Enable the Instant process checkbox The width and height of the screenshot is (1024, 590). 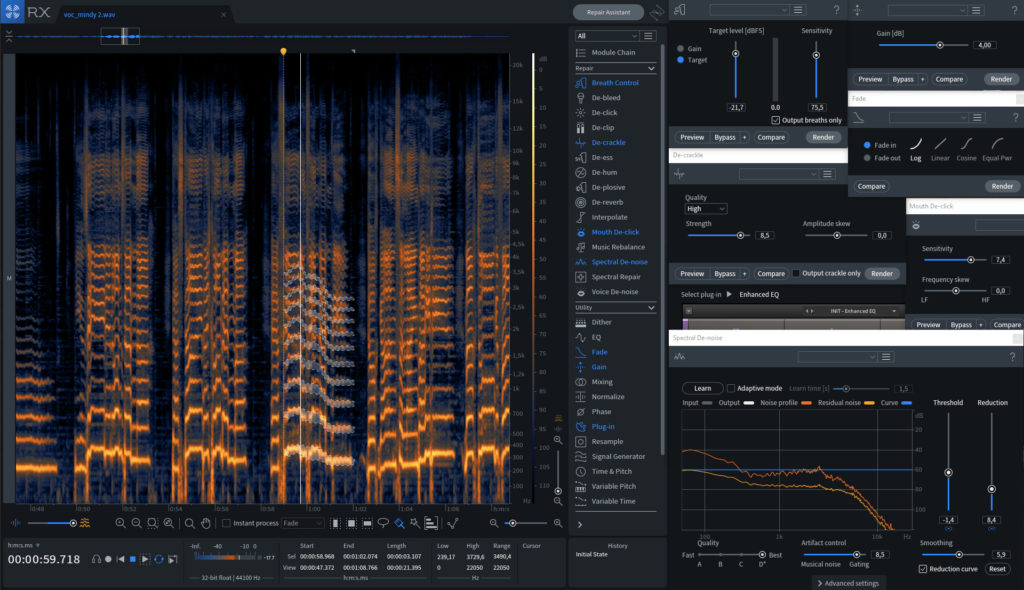pos(226,523)
